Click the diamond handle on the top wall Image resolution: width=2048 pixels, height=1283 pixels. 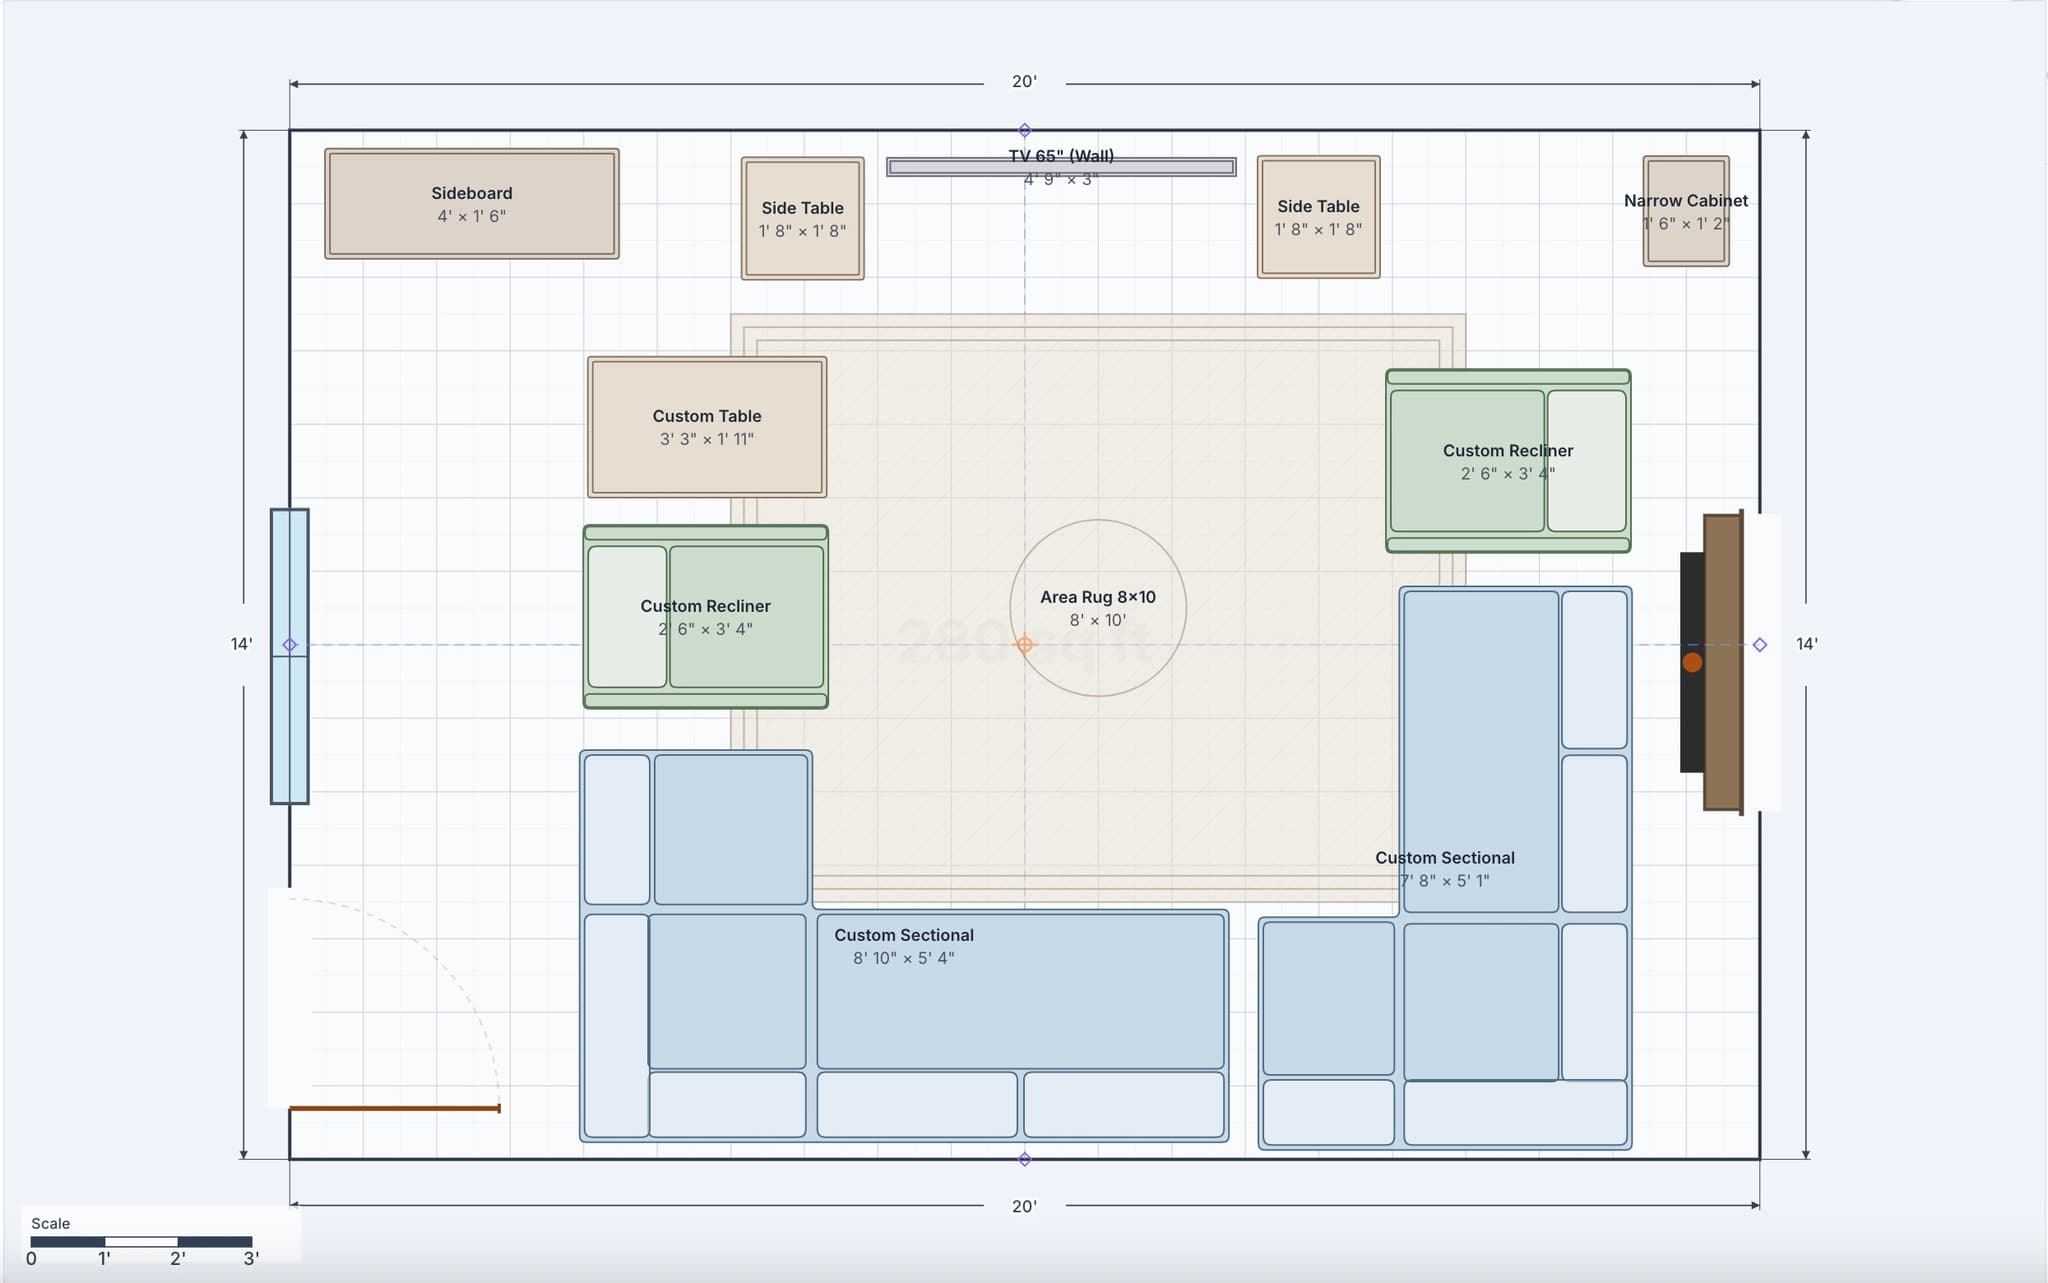1023,128
